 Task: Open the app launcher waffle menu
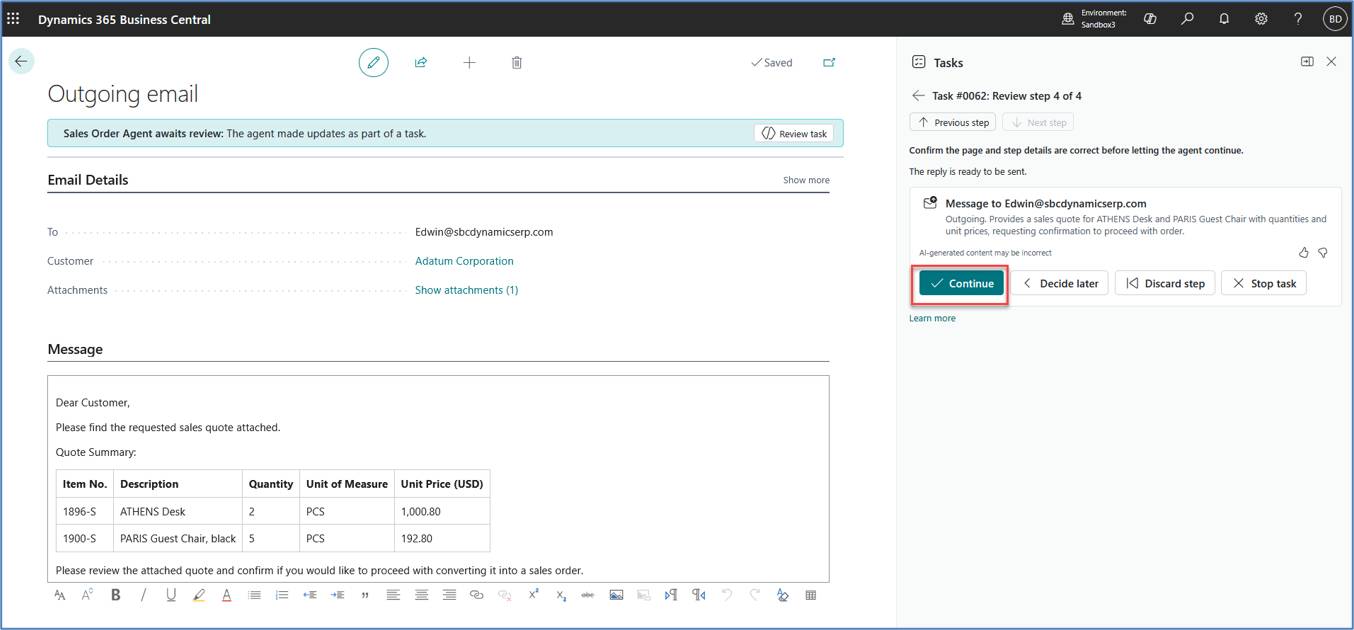point(13,18)
